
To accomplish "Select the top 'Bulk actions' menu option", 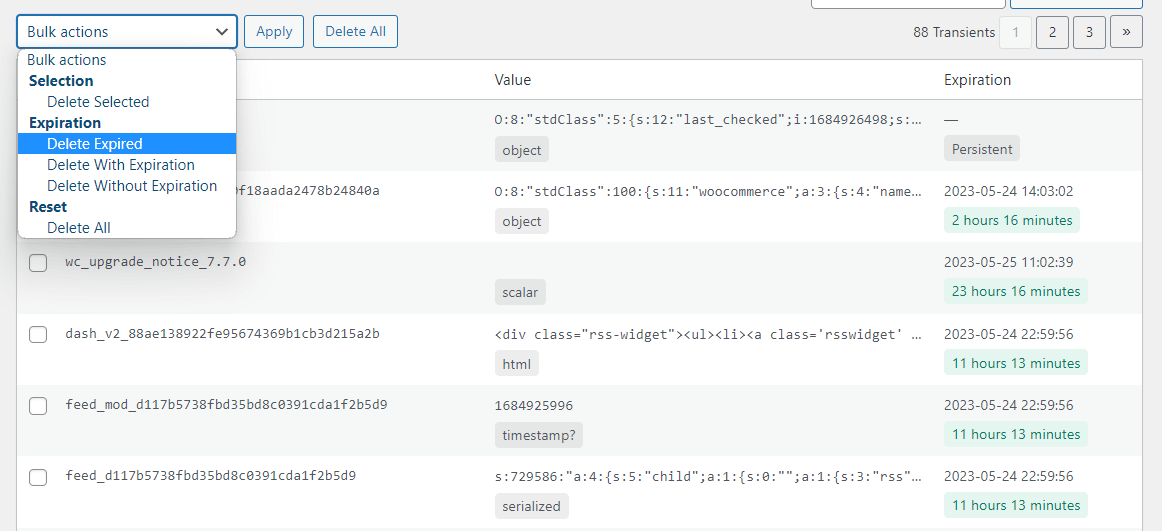I will (127, 60).
